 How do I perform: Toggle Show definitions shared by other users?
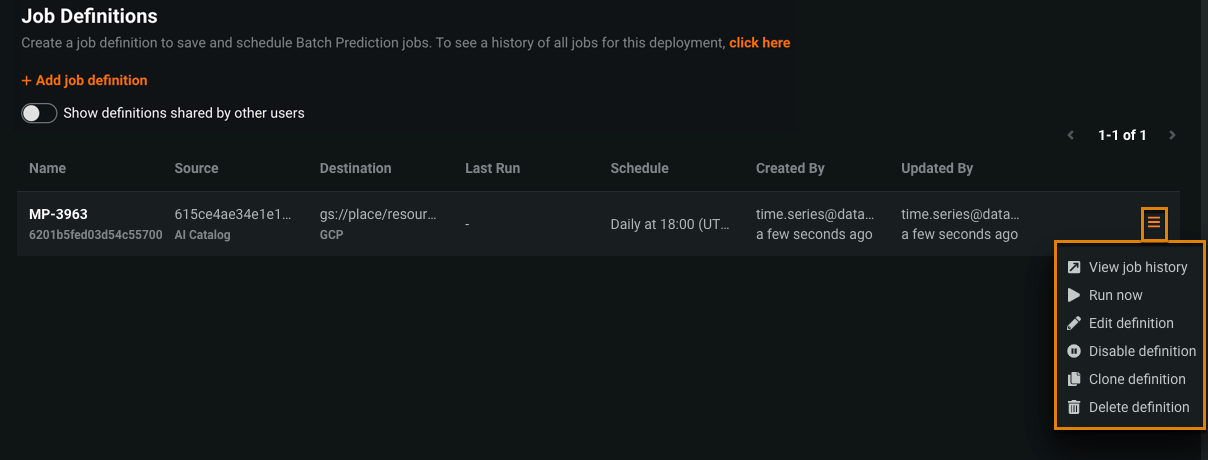click(x=39, y=113)
